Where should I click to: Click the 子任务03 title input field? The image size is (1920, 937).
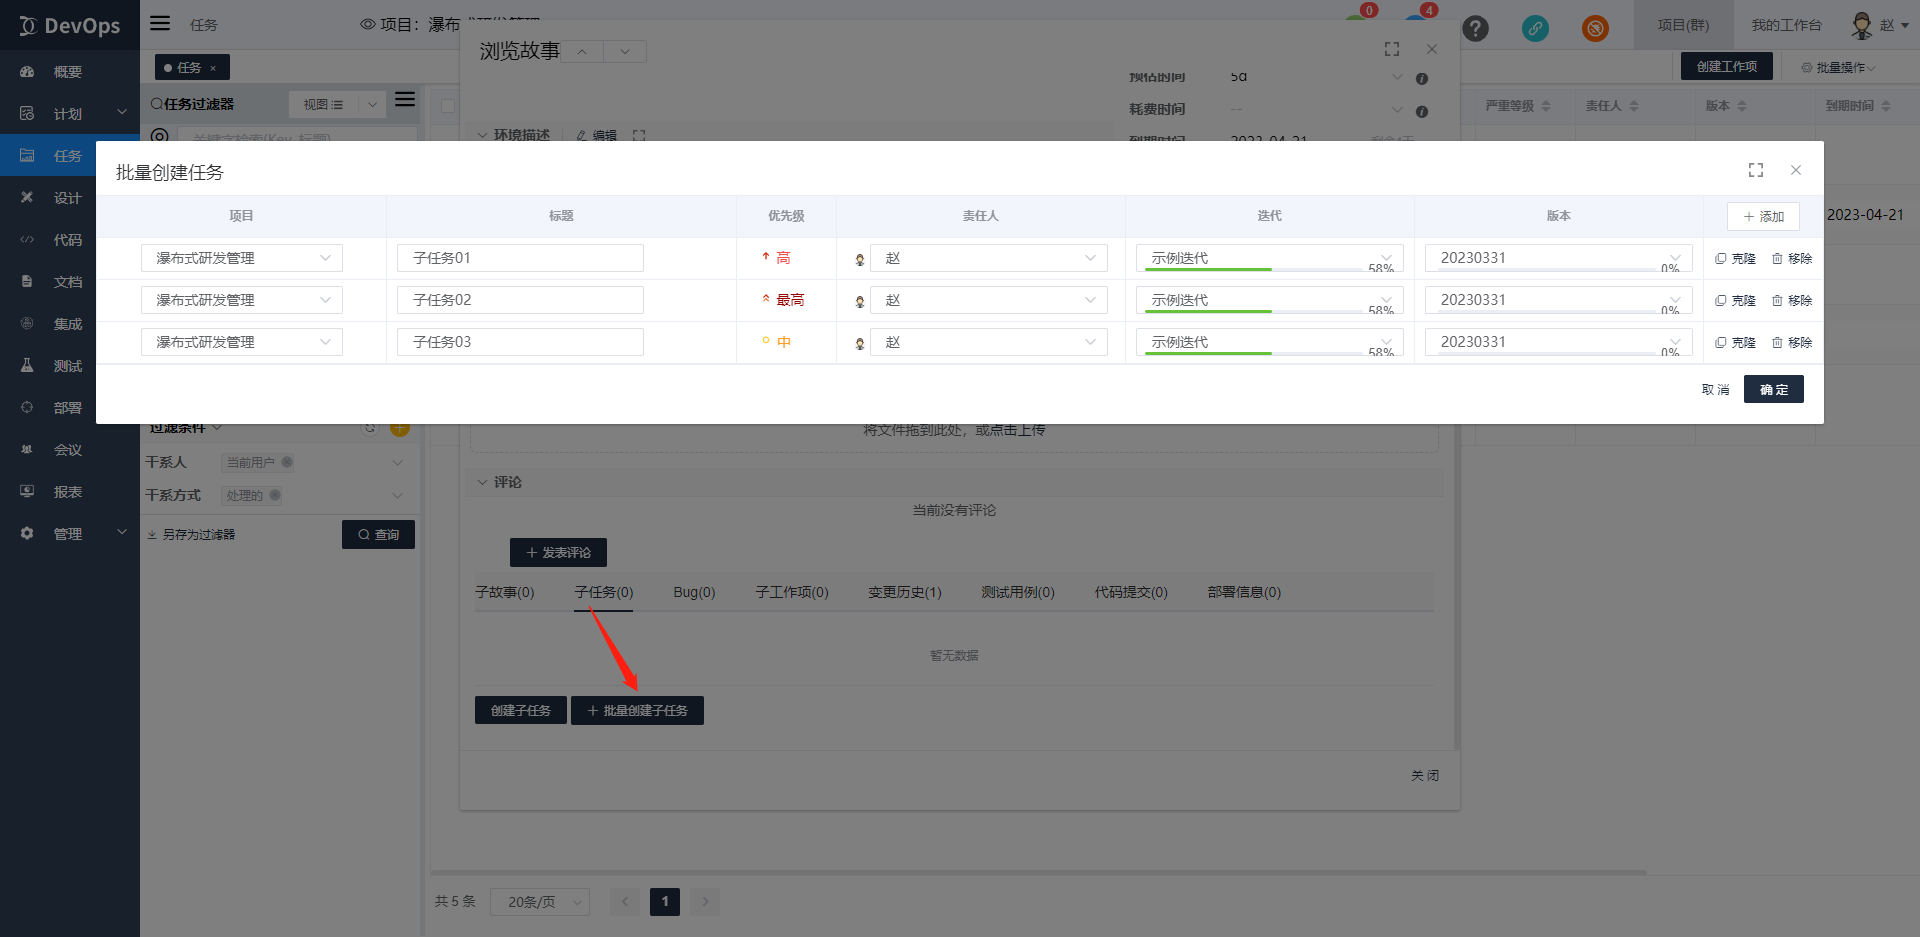click(x=520, y=342)
